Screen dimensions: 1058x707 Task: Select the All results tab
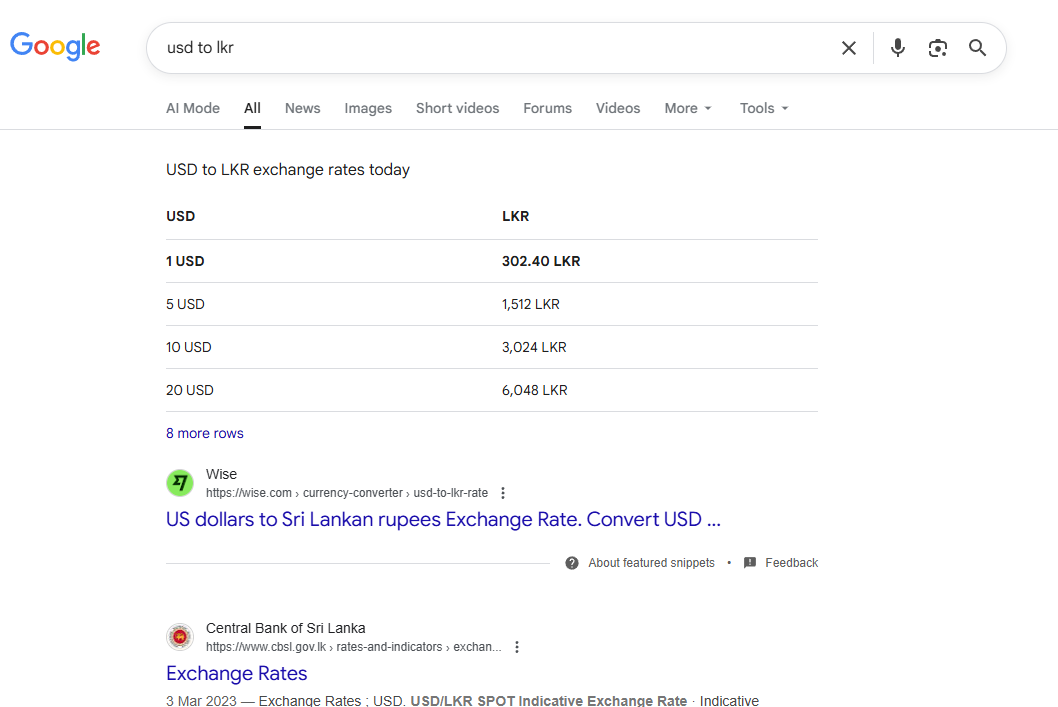click(x=252, y=109)
